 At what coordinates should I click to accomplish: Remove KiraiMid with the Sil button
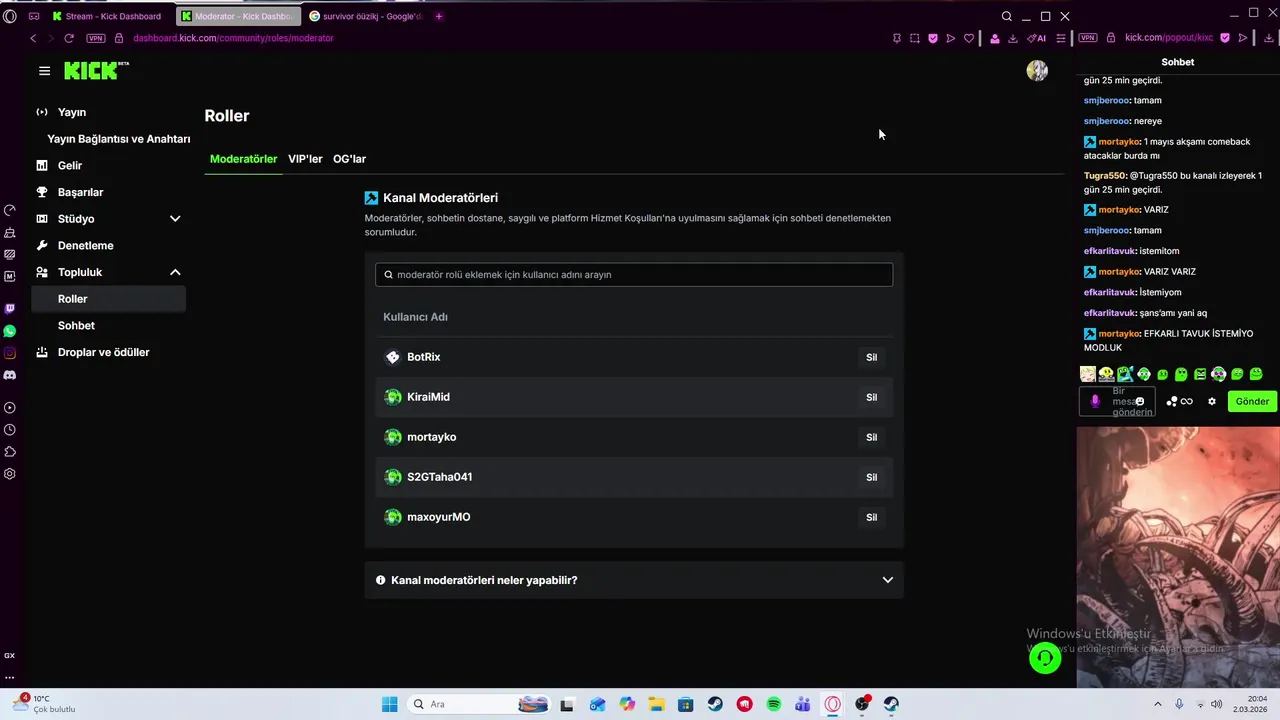(872, 397)
